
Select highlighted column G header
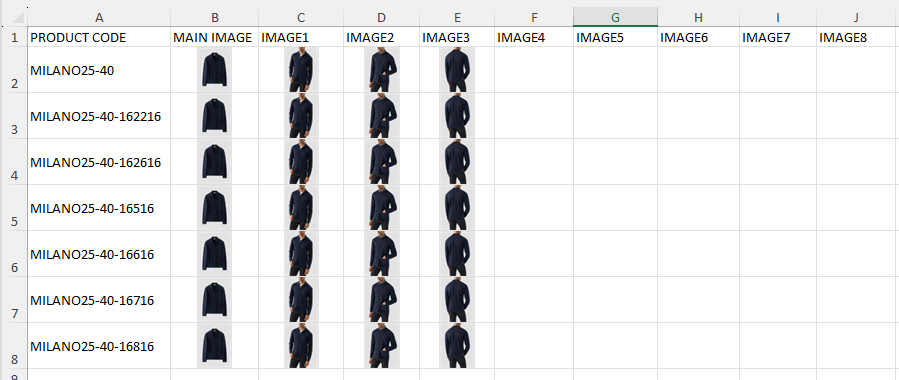[615, 18]
